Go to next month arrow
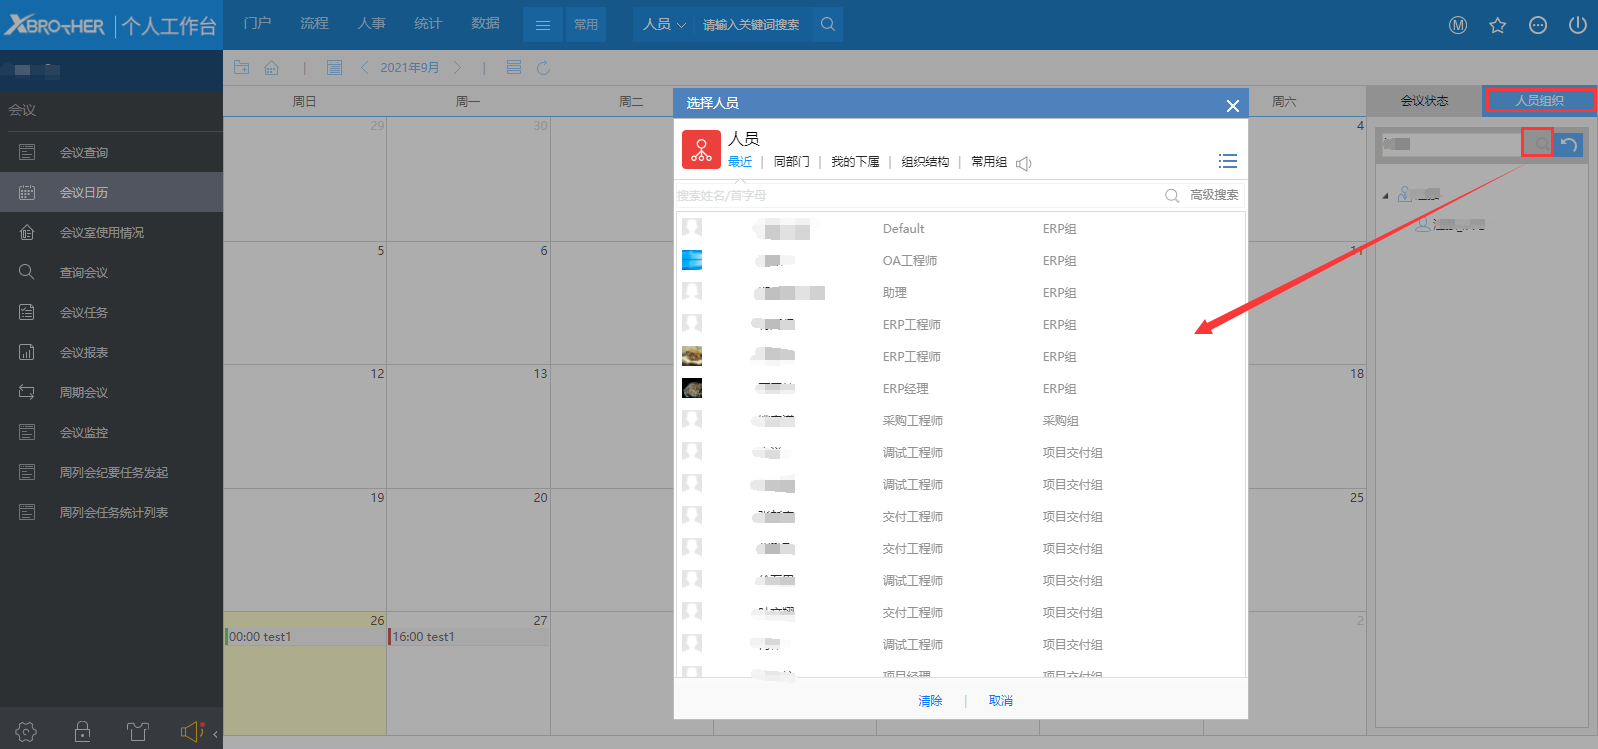Viewport: 1598px width, 749px height. pyautogui.click(x=458, y=68)
